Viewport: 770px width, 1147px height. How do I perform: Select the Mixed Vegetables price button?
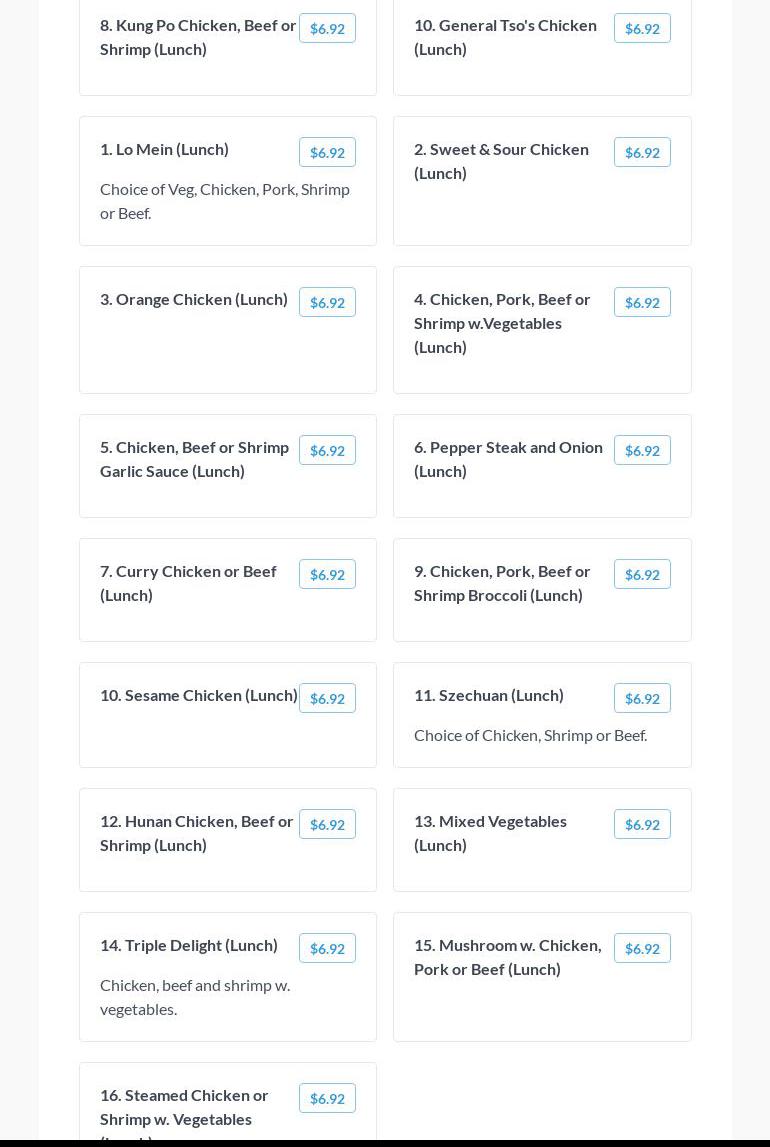tap(642, 824)
